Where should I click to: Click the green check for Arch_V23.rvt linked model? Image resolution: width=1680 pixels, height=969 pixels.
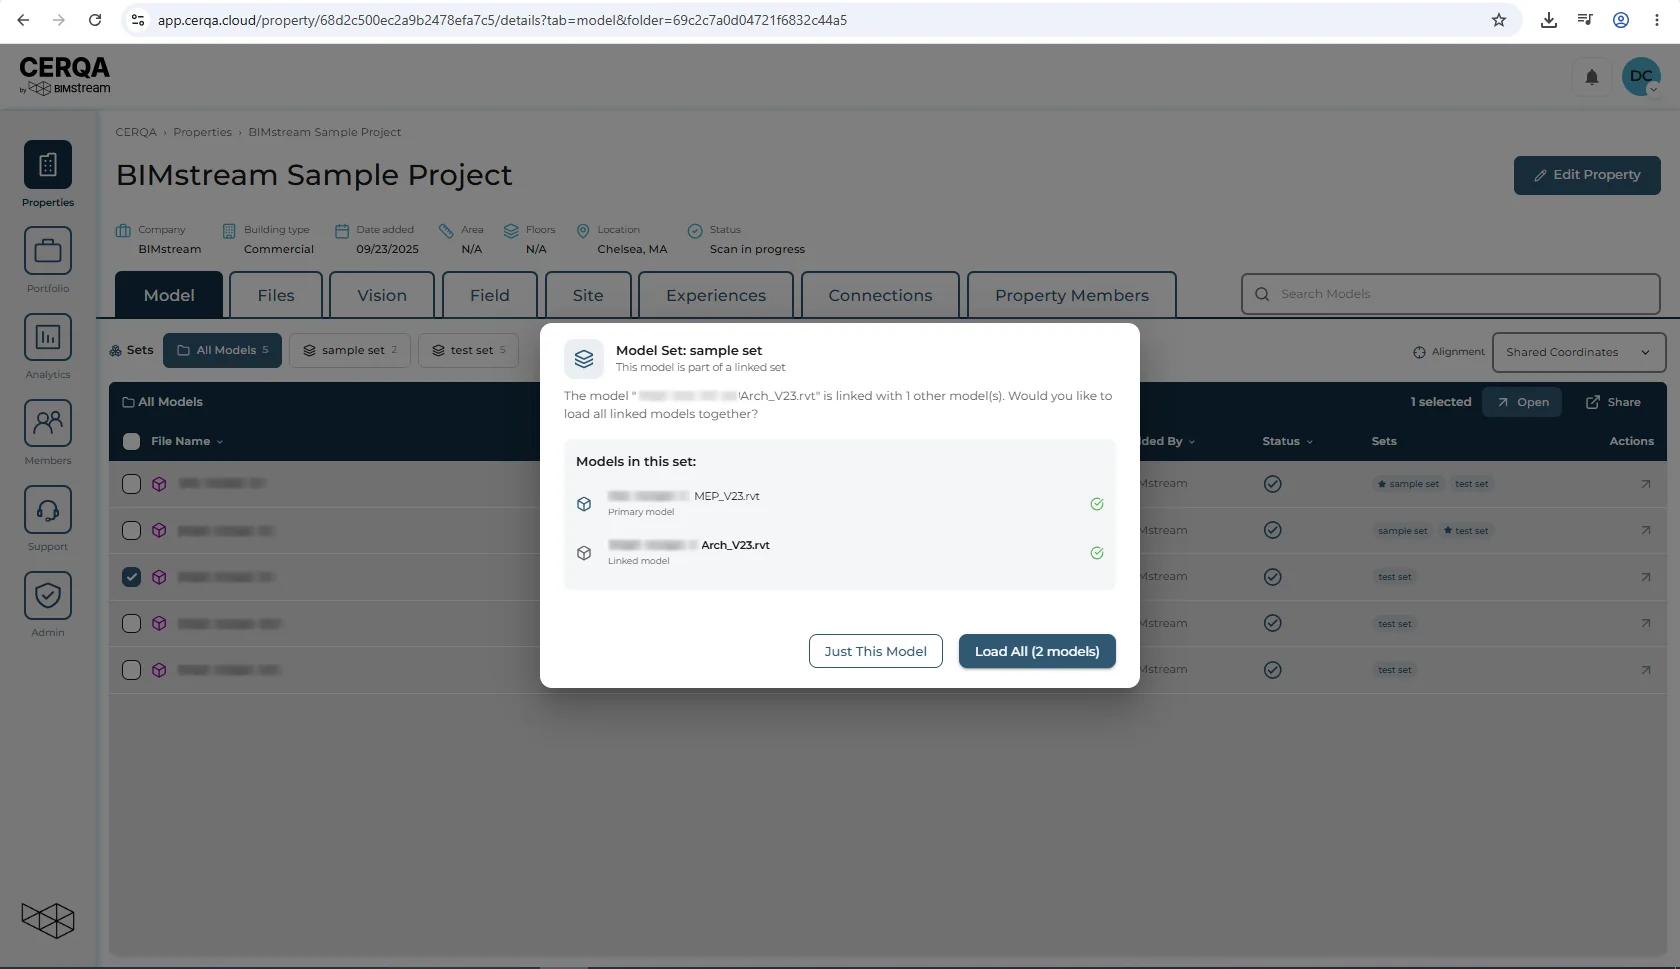point(1097,553)
